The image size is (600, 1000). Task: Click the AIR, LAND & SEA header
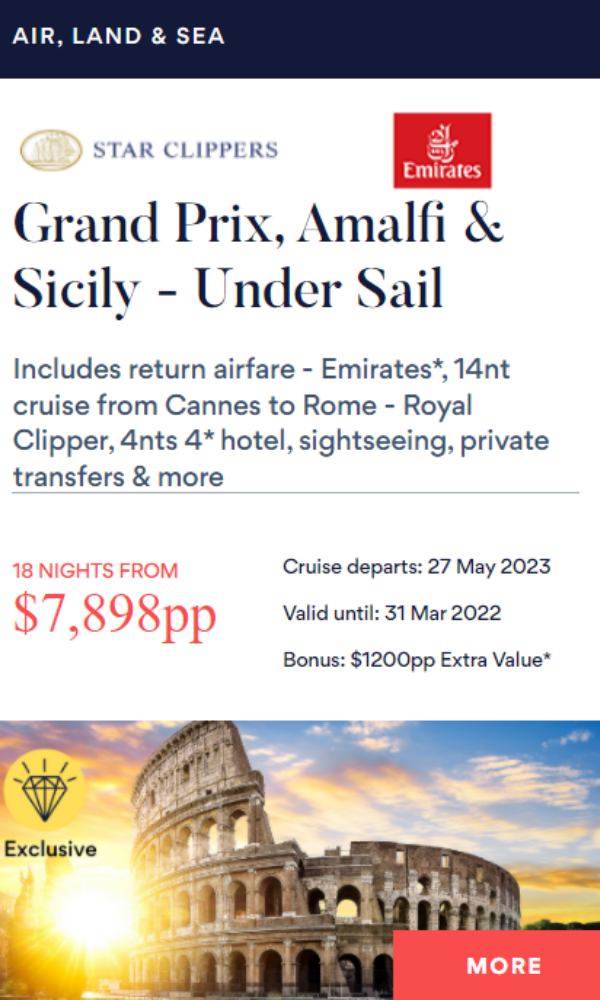(119, 36)
